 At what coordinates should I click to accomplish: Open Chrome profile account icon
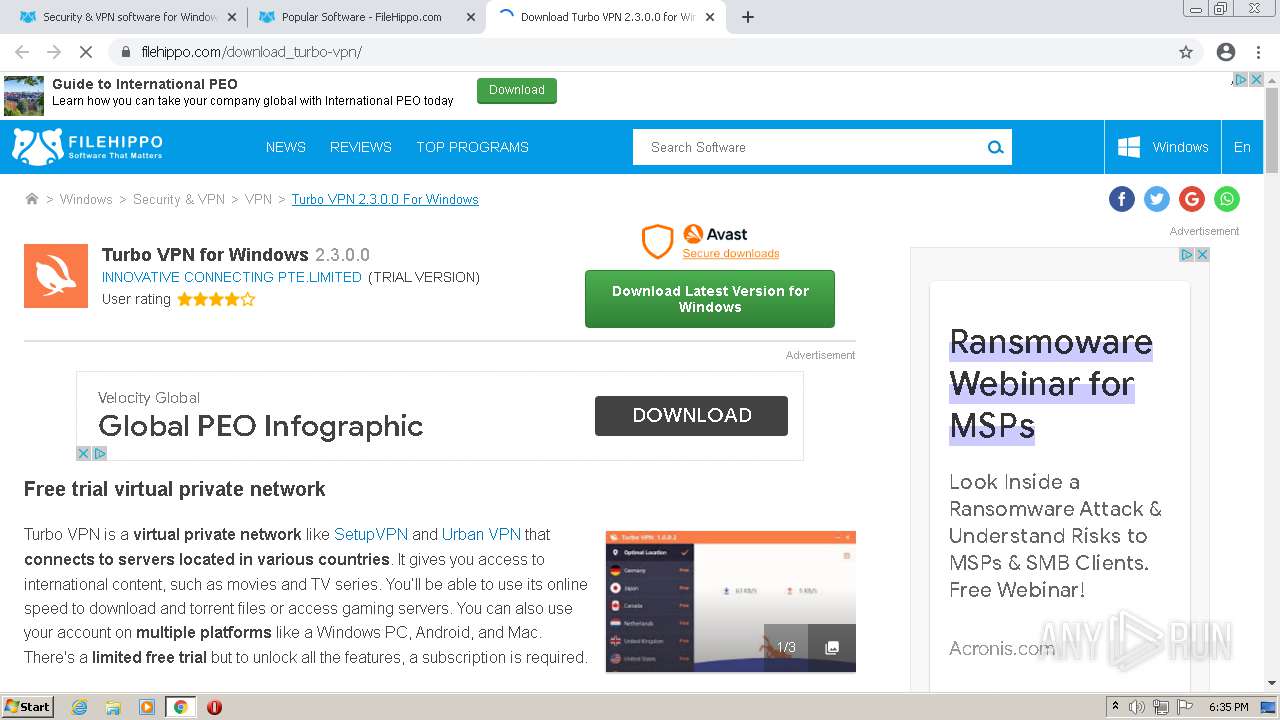point(1226,52)
